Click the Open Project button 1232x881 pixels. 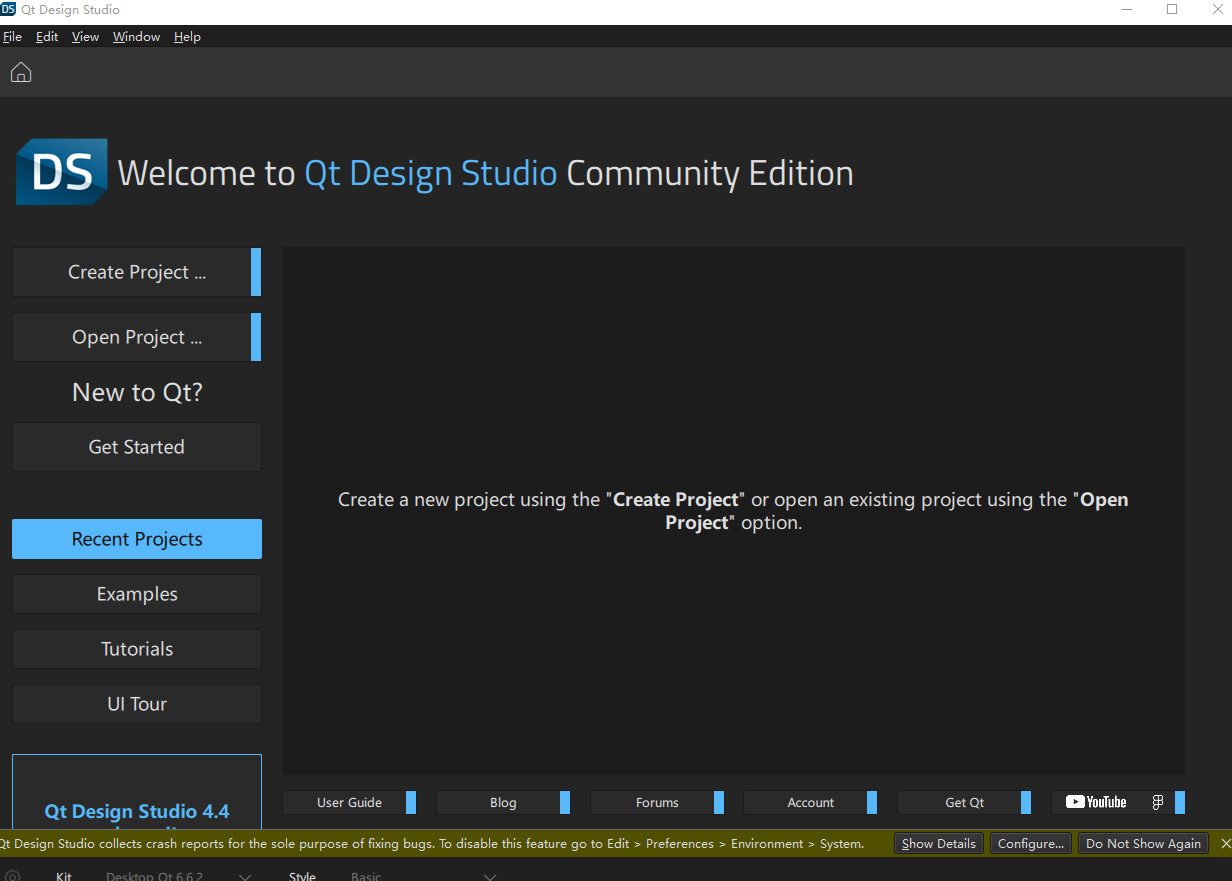(x=137, y=337)
